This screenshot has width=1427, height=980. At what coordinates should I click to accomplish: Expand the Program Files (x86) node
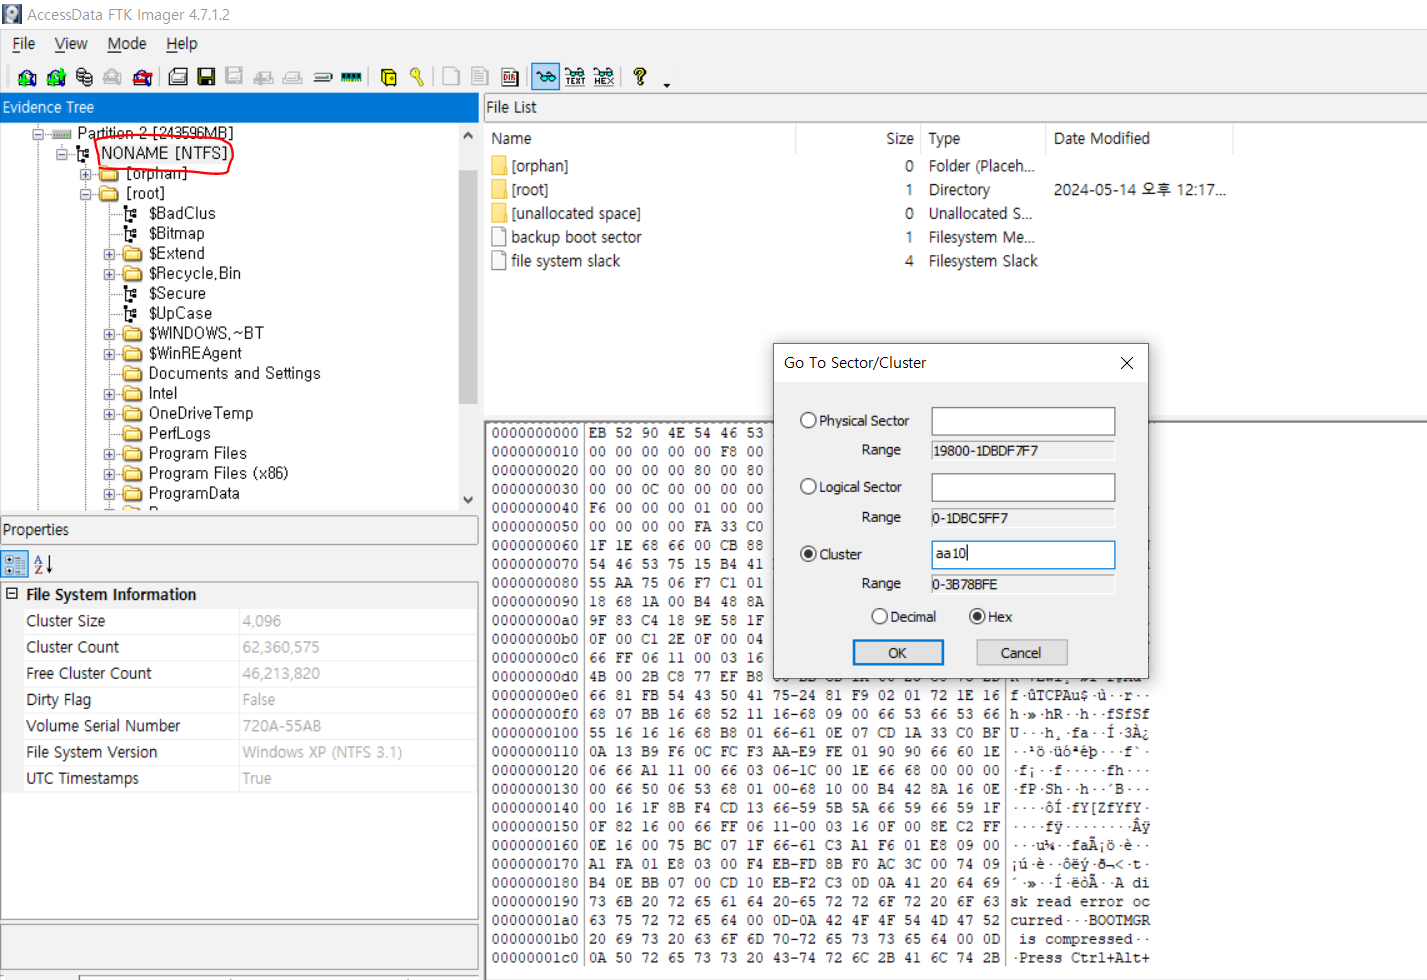coord(109,474)
